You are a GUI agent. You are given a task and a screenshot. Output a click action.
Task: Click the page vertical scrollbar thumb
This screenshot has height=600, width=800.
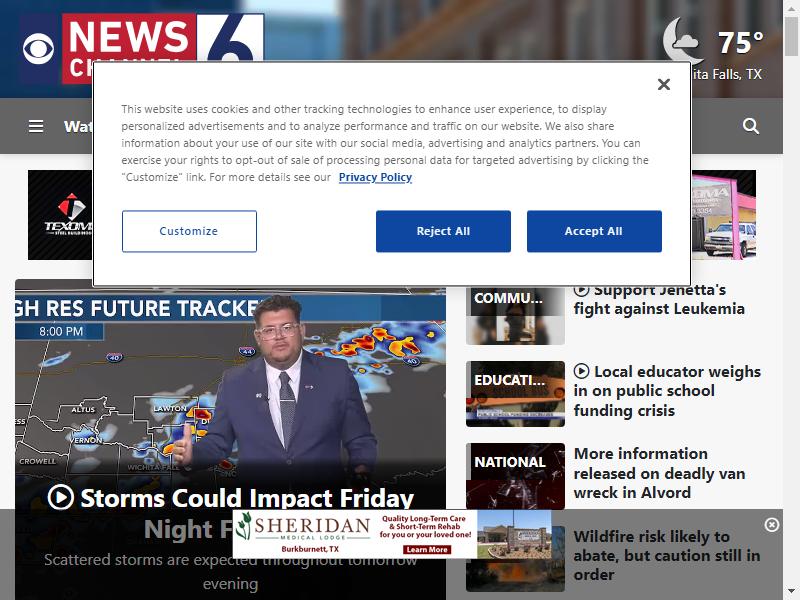791,36
